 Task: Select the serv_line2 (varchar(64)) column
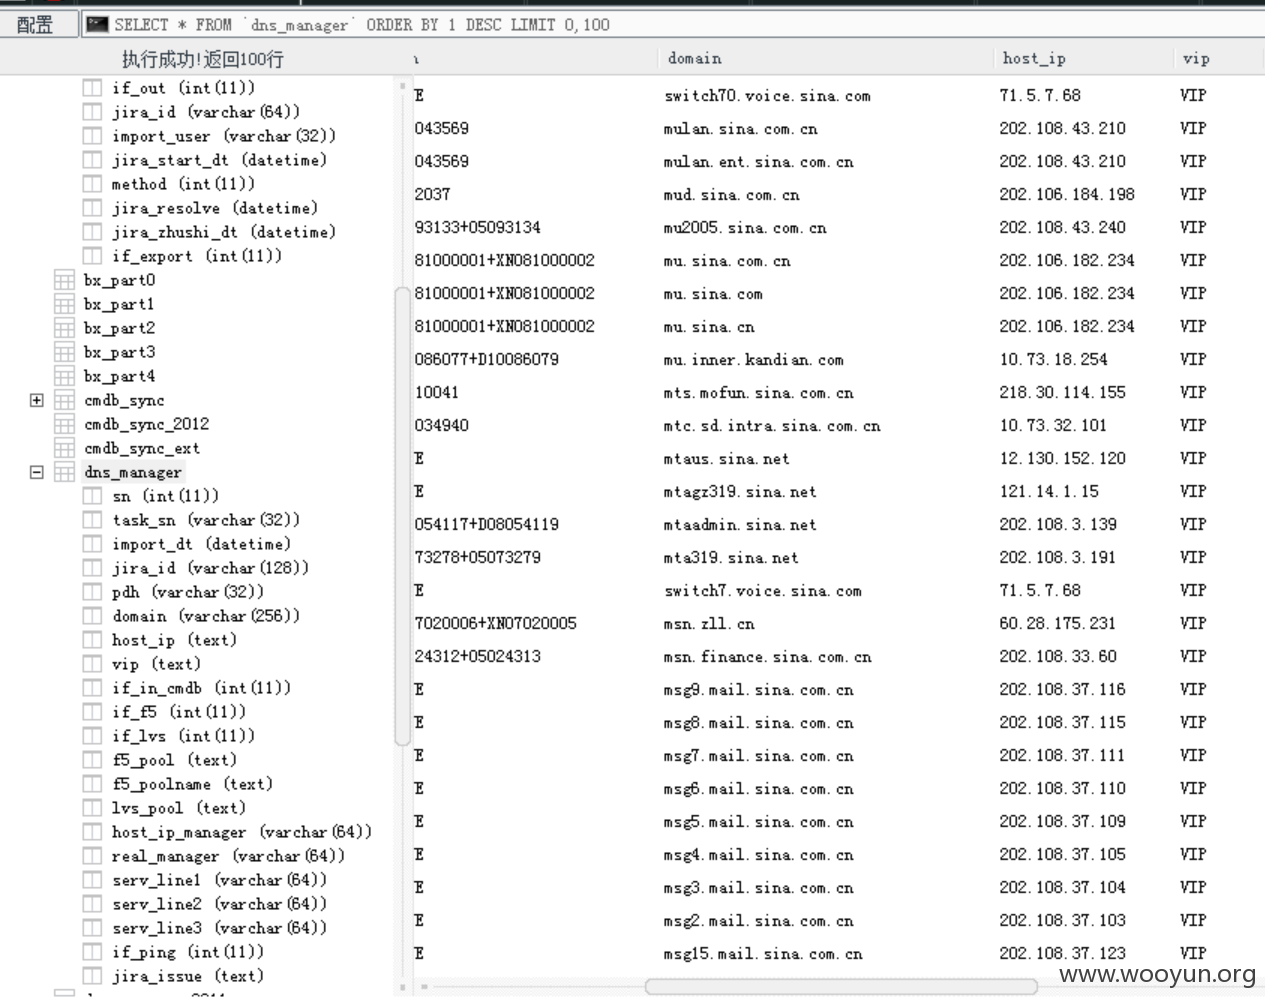point(219,904)
